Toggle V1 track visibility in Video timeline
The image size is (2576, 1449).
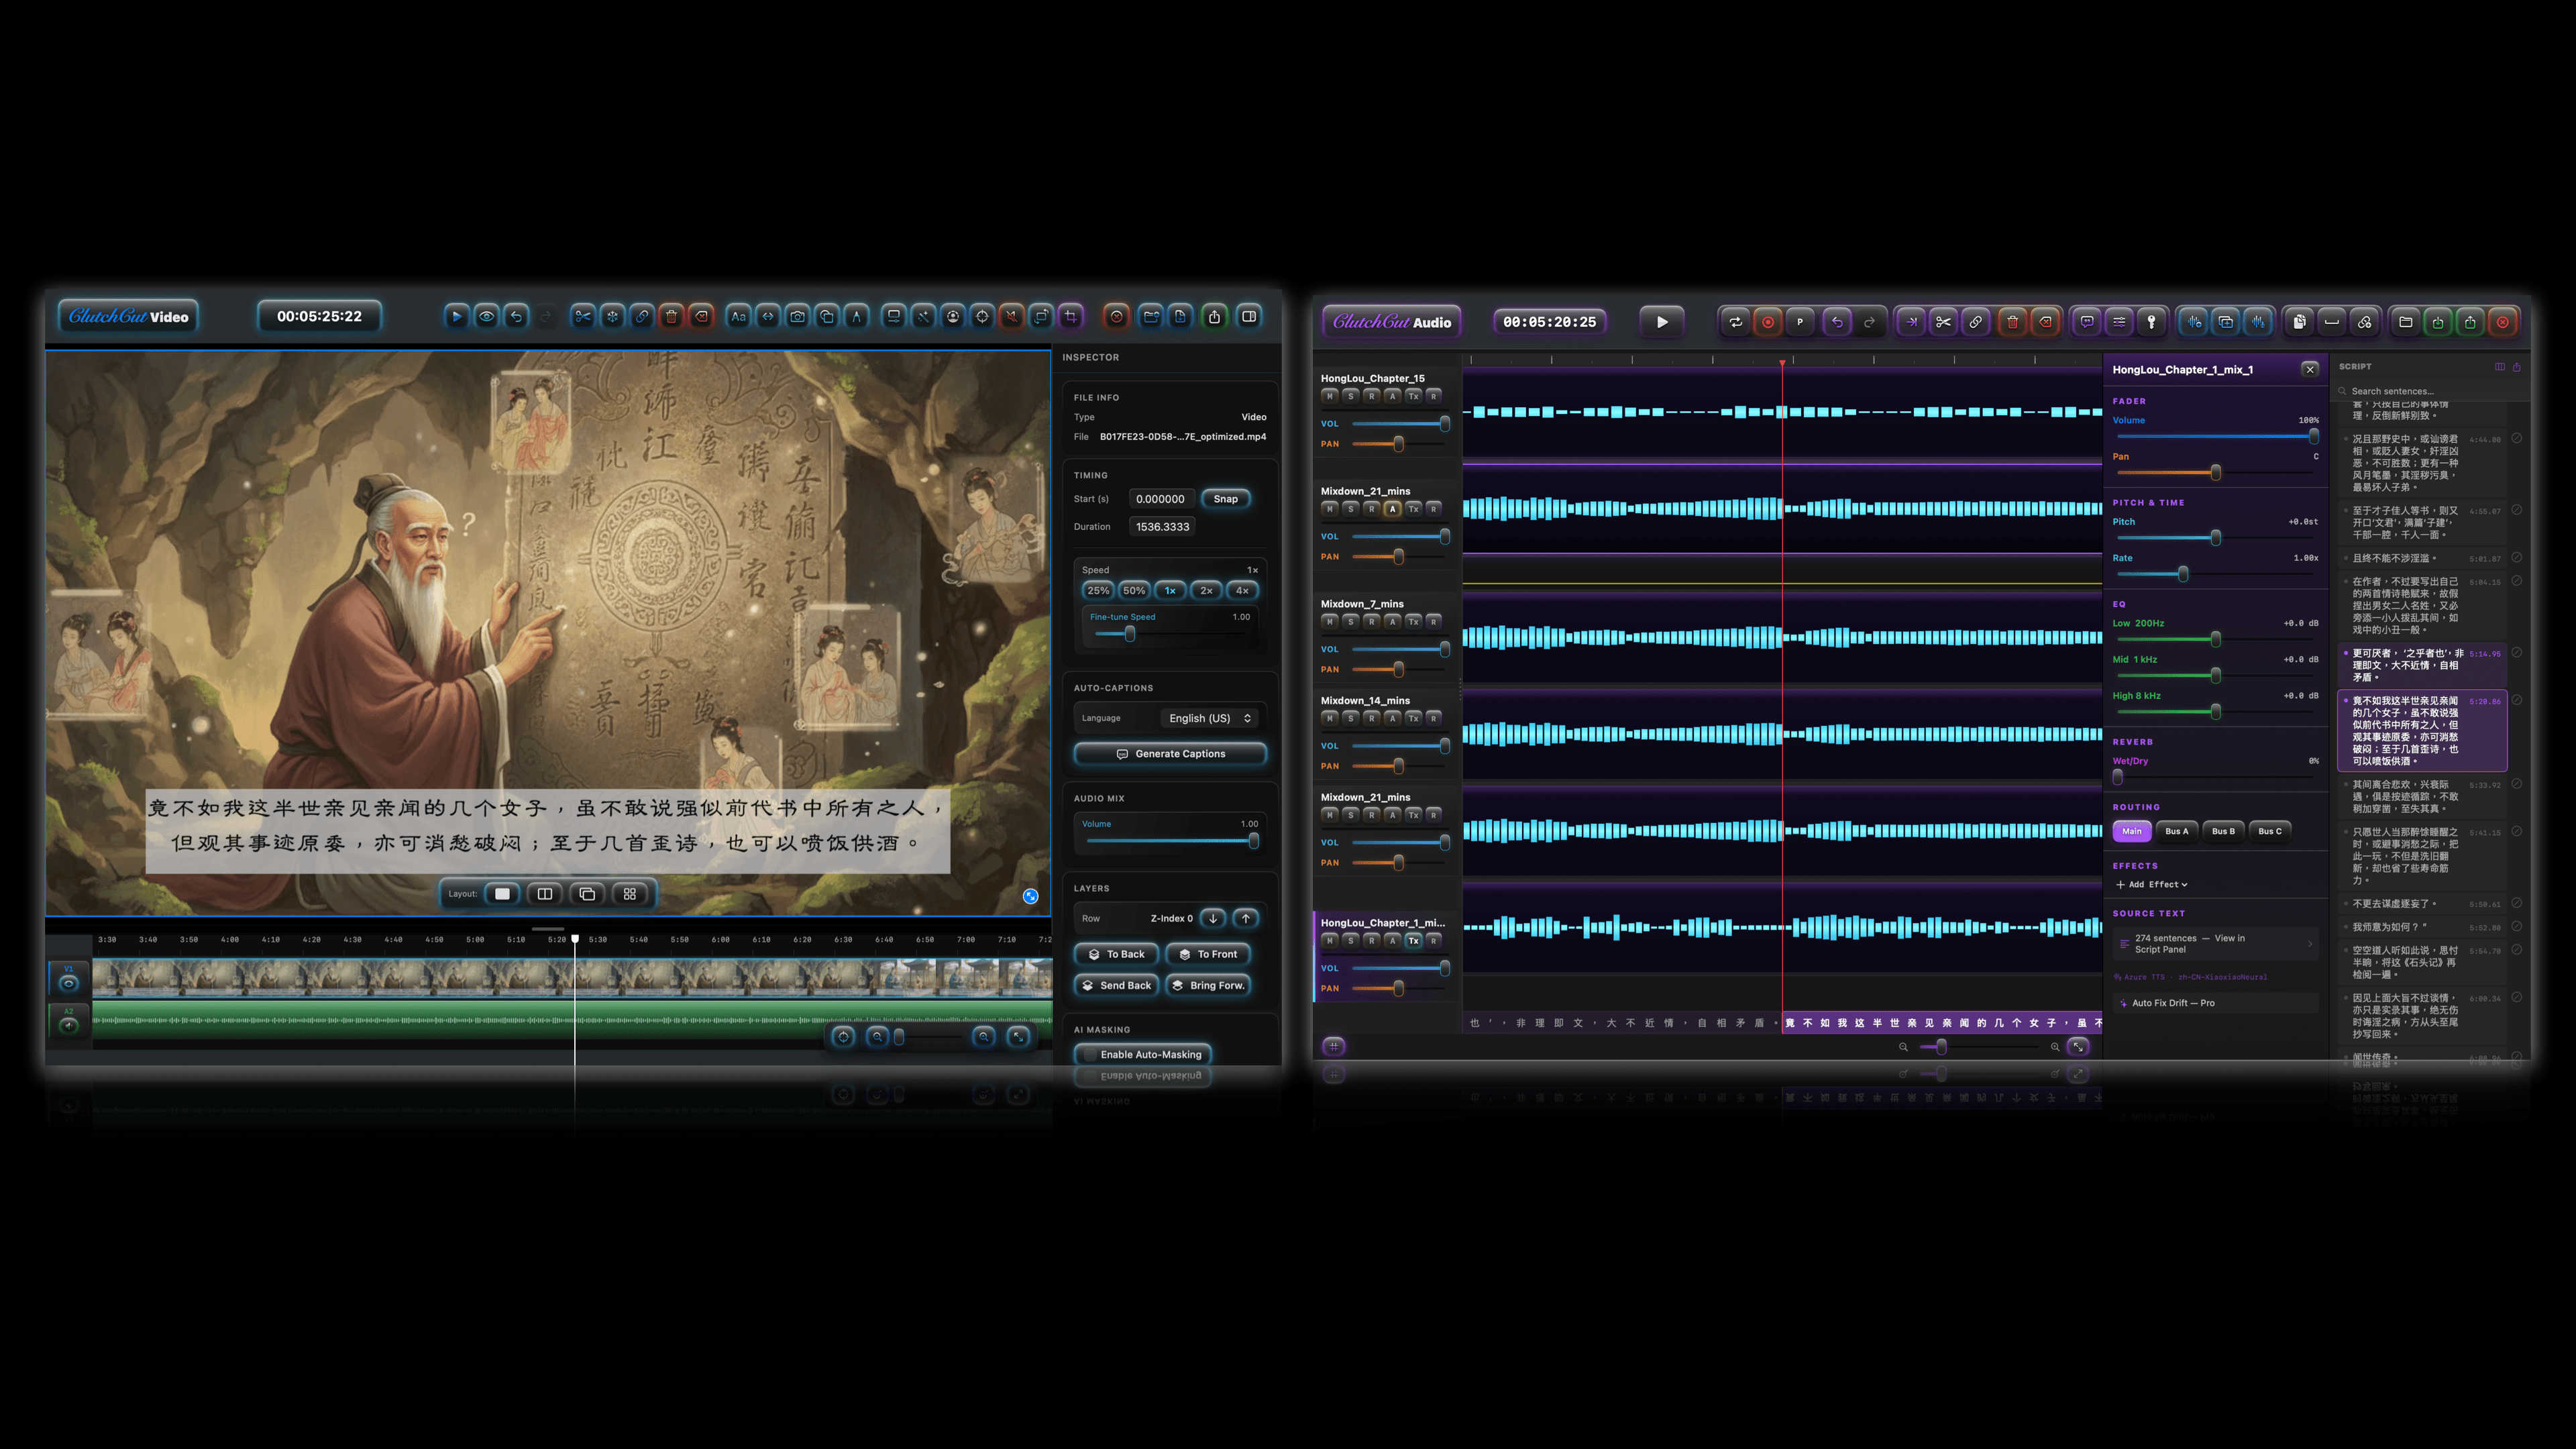[x=69, y=984]
